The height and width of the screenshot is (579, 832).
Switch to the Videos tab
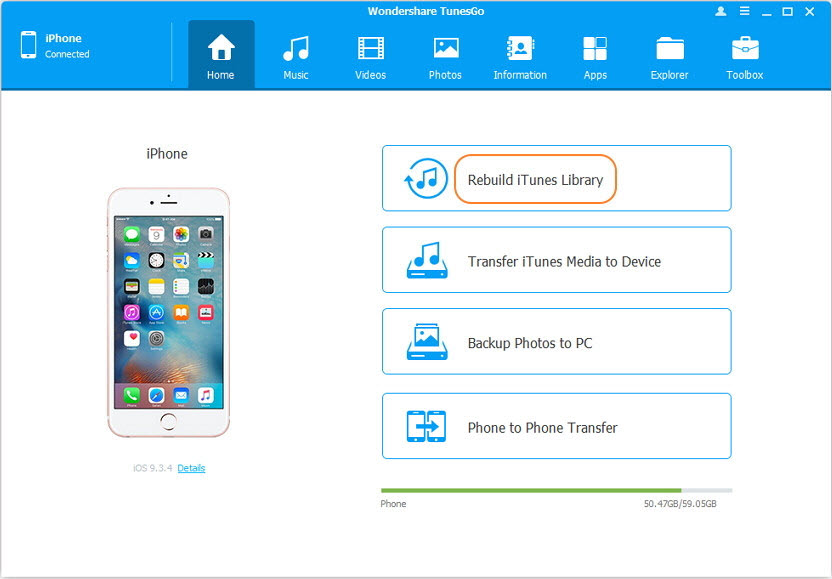coord(370,56)
